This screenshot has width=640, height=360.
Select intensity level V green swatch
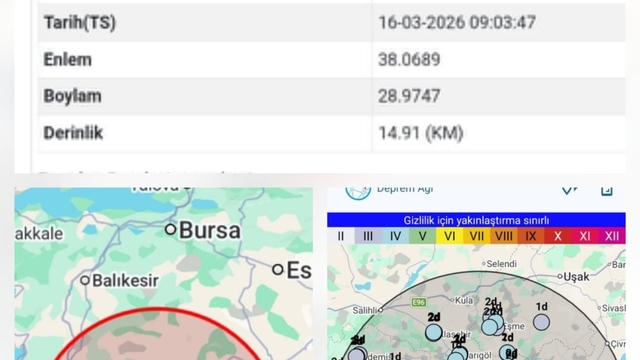click(422, 236)
